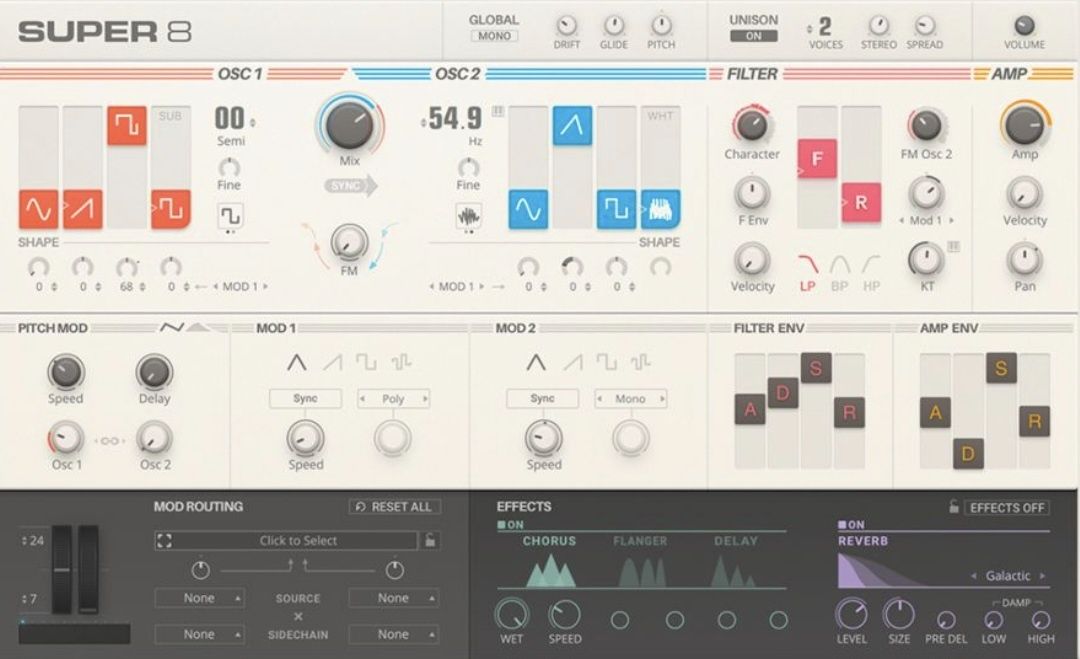Toggle Reverb ON switch

click(851, 525)
